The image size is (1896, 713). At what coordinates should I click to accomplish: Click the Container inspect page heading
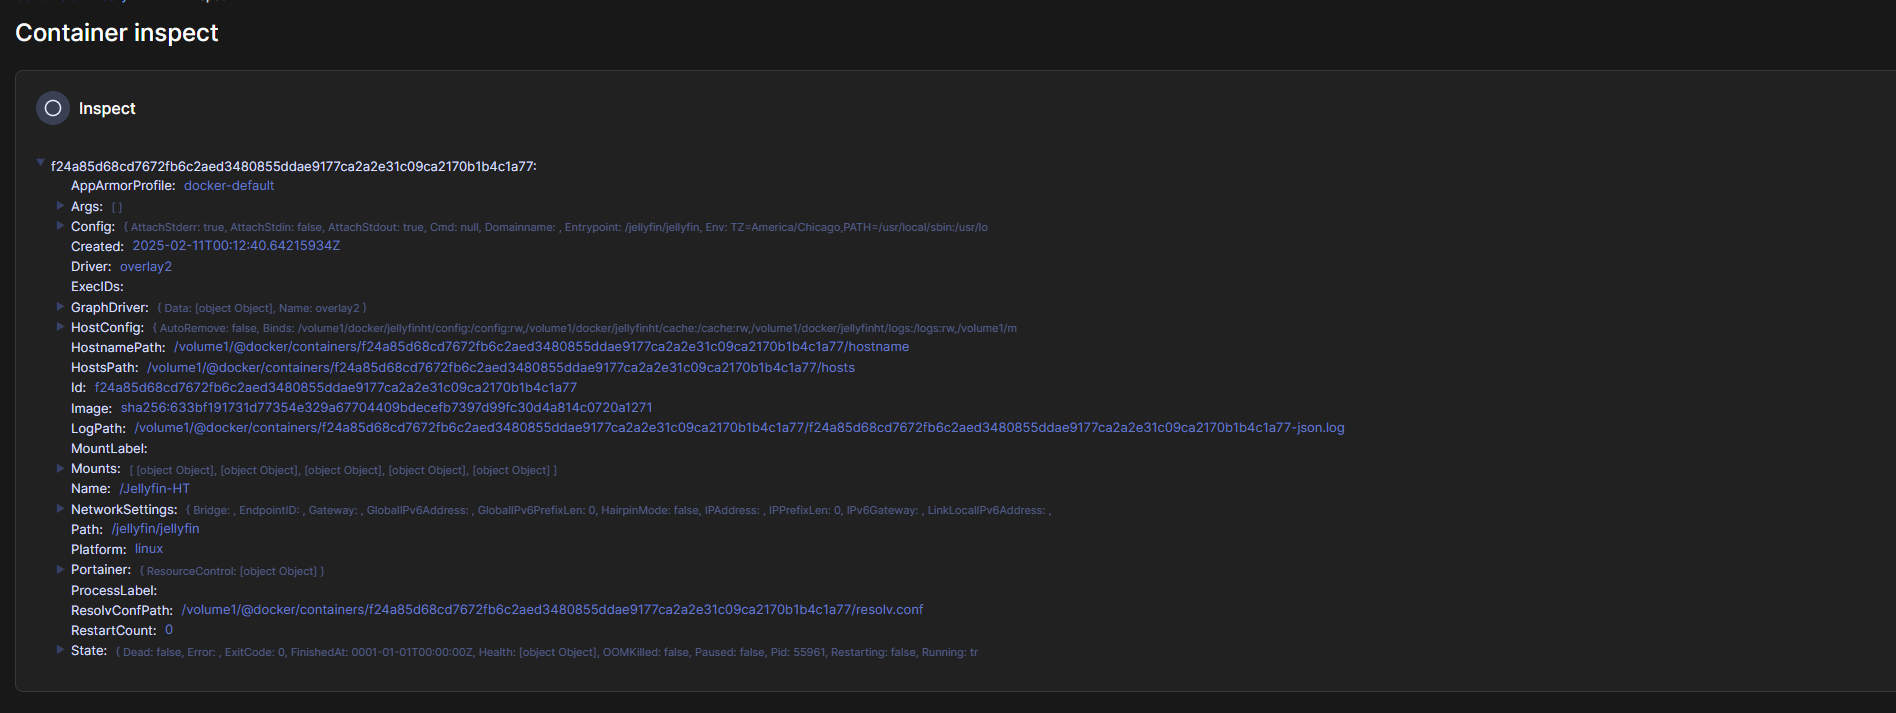(x=117, y=33)
